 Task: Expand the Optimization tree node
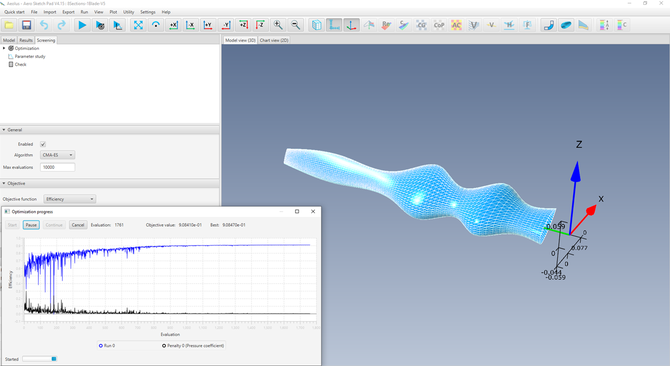tap(4, 48)
